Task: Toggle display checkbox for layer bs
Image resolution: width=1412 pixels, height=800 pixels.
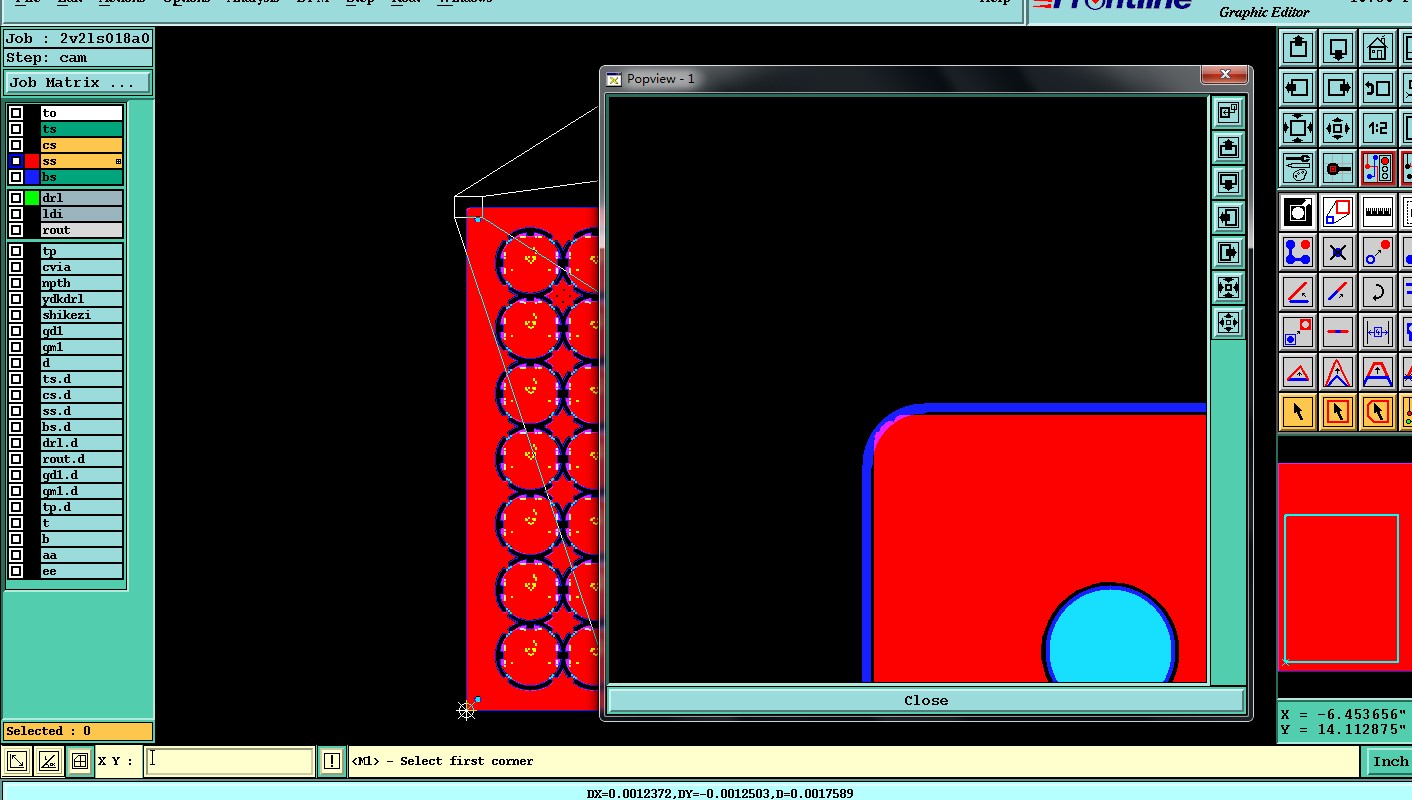Action: coord(16,177)
